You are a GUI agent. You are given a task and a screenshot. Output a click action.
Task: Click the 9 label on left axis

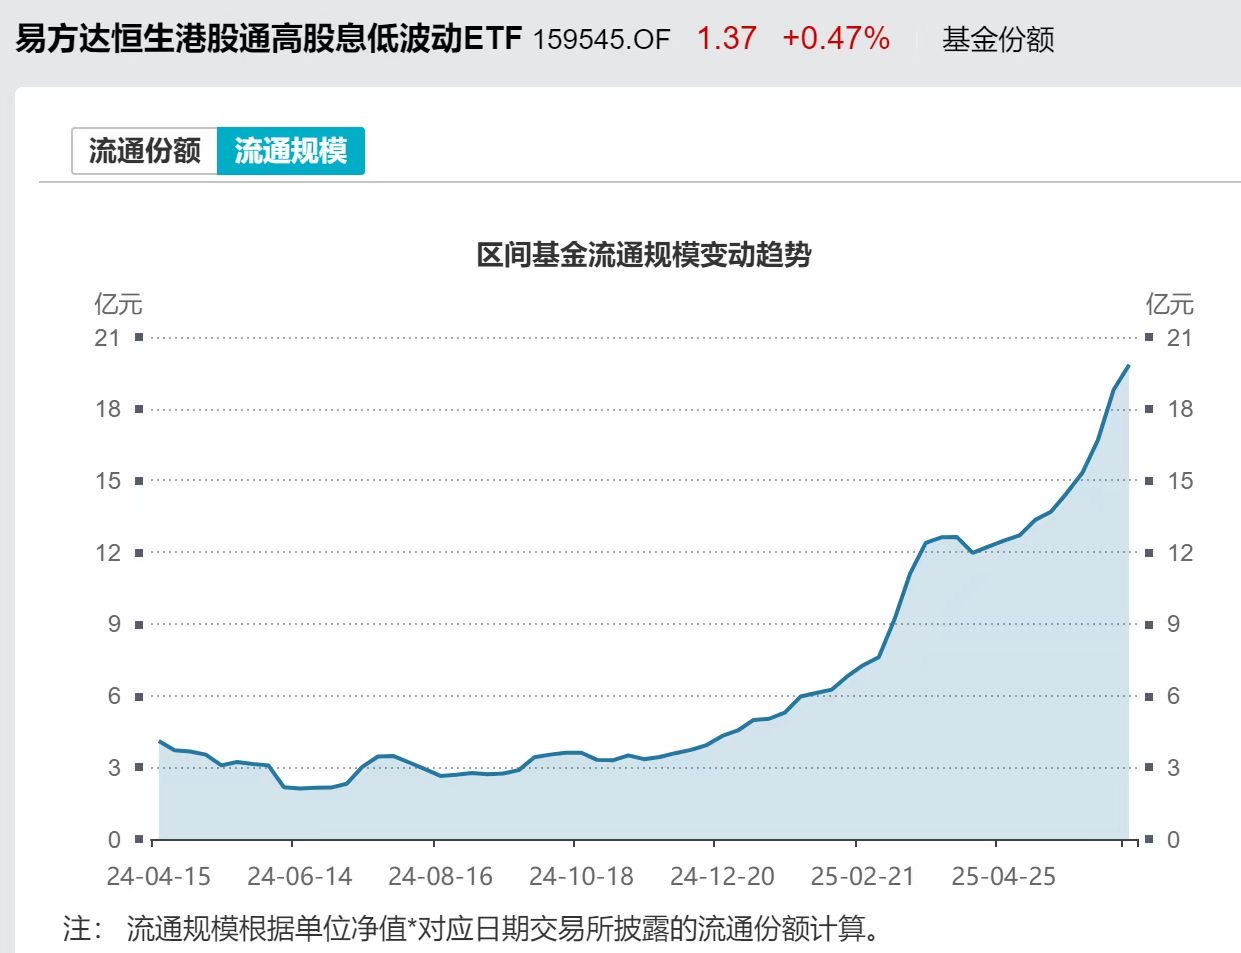114,624
